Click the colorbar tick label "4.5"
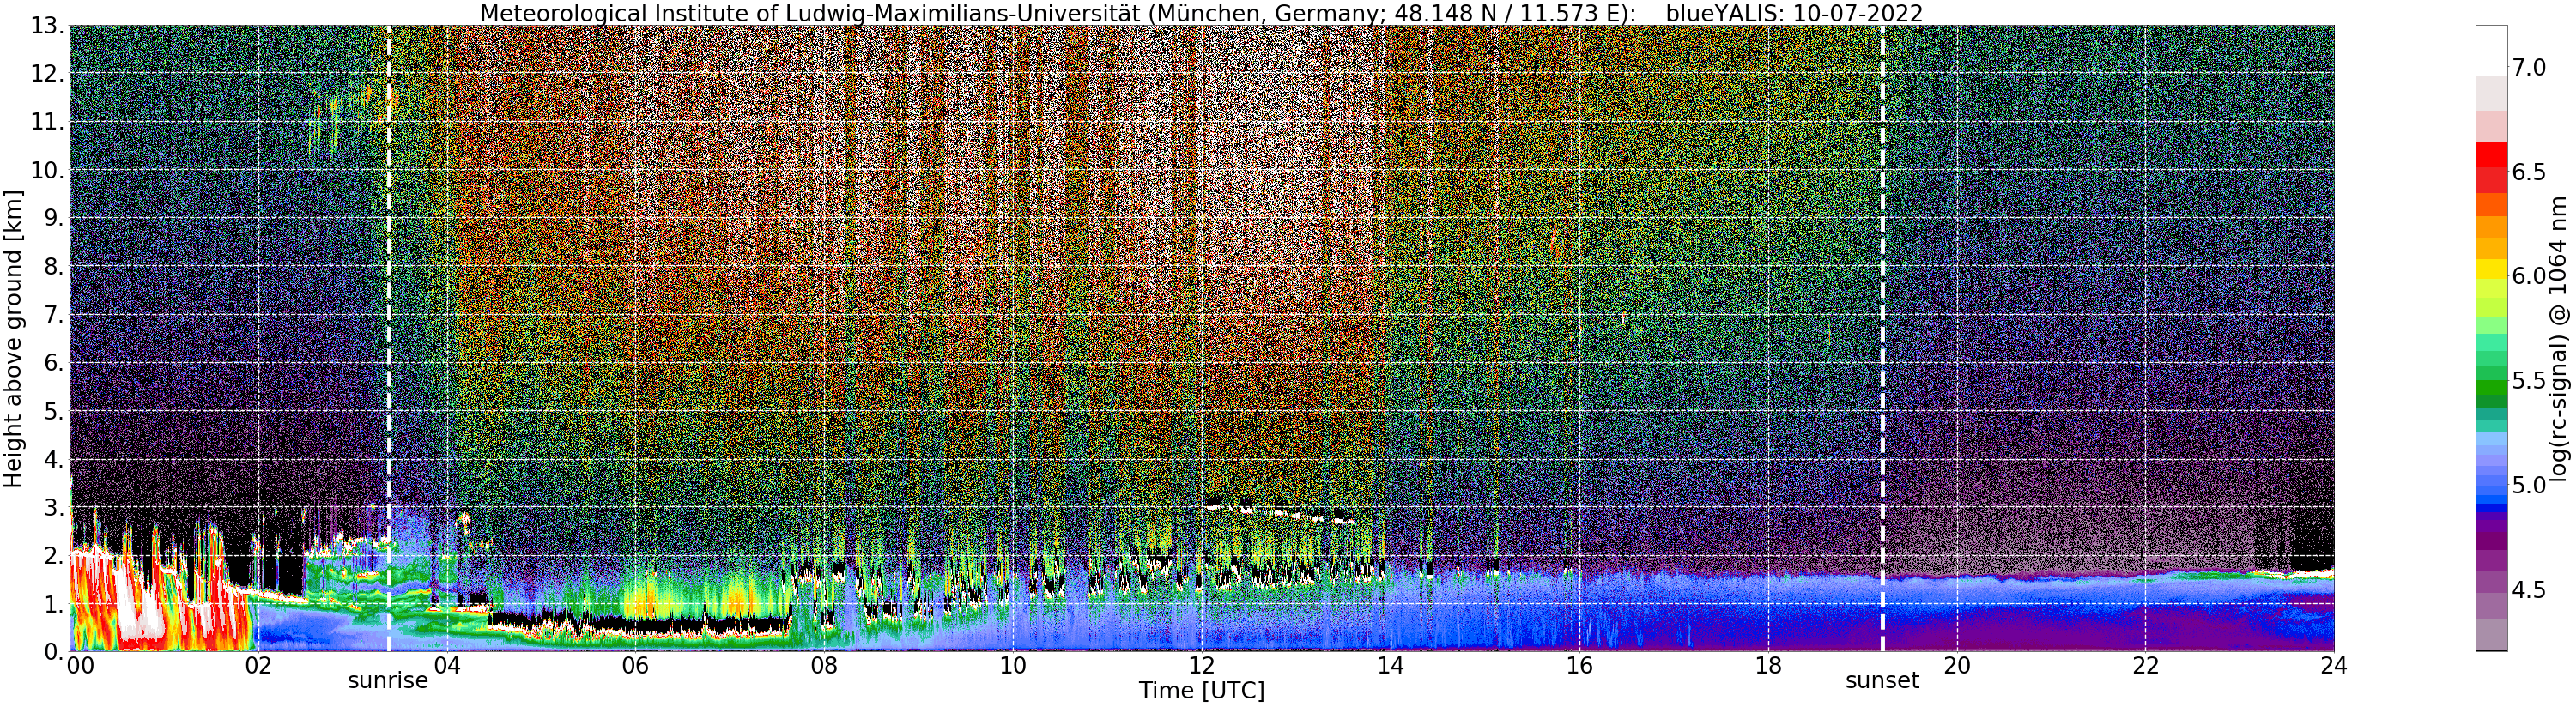The width and height of the screenshot is (2576, 707). (x=2529, y=590)
